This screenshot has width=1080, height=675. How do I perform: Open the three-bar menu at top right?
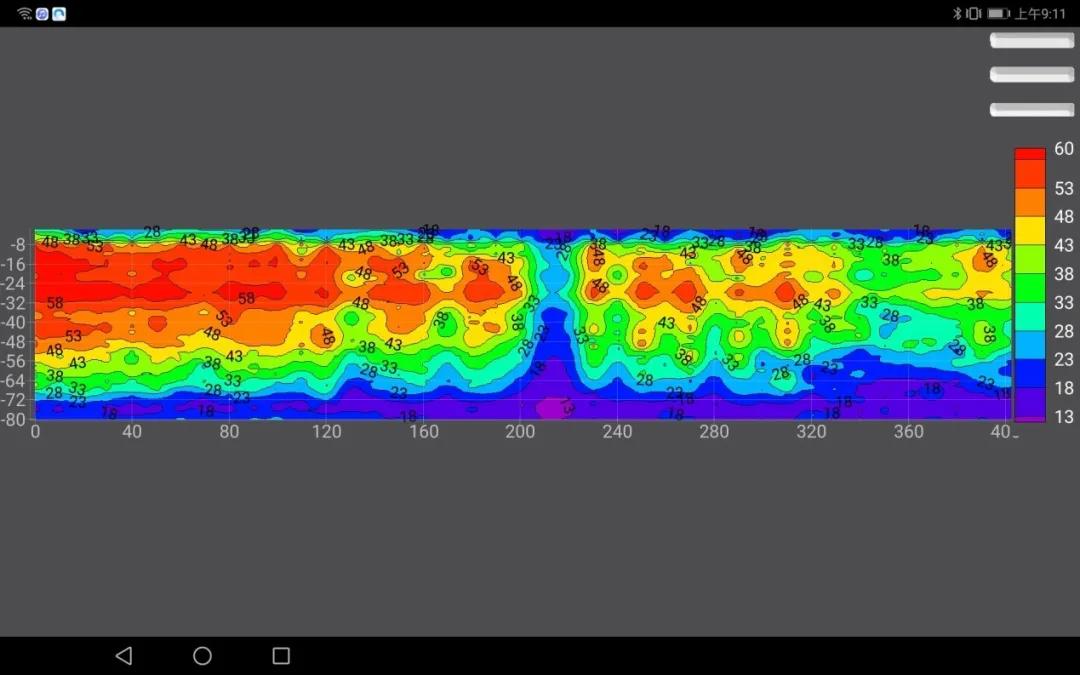coord(1031,75)
